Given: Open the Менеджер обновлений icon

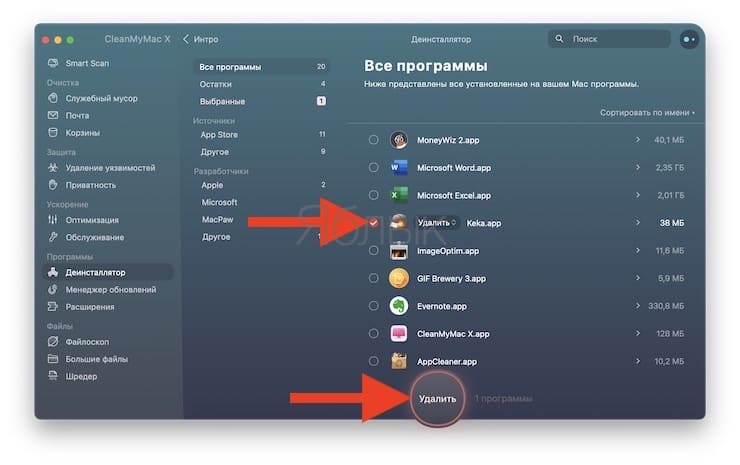Looking at the screenshot, I should 53,289.
